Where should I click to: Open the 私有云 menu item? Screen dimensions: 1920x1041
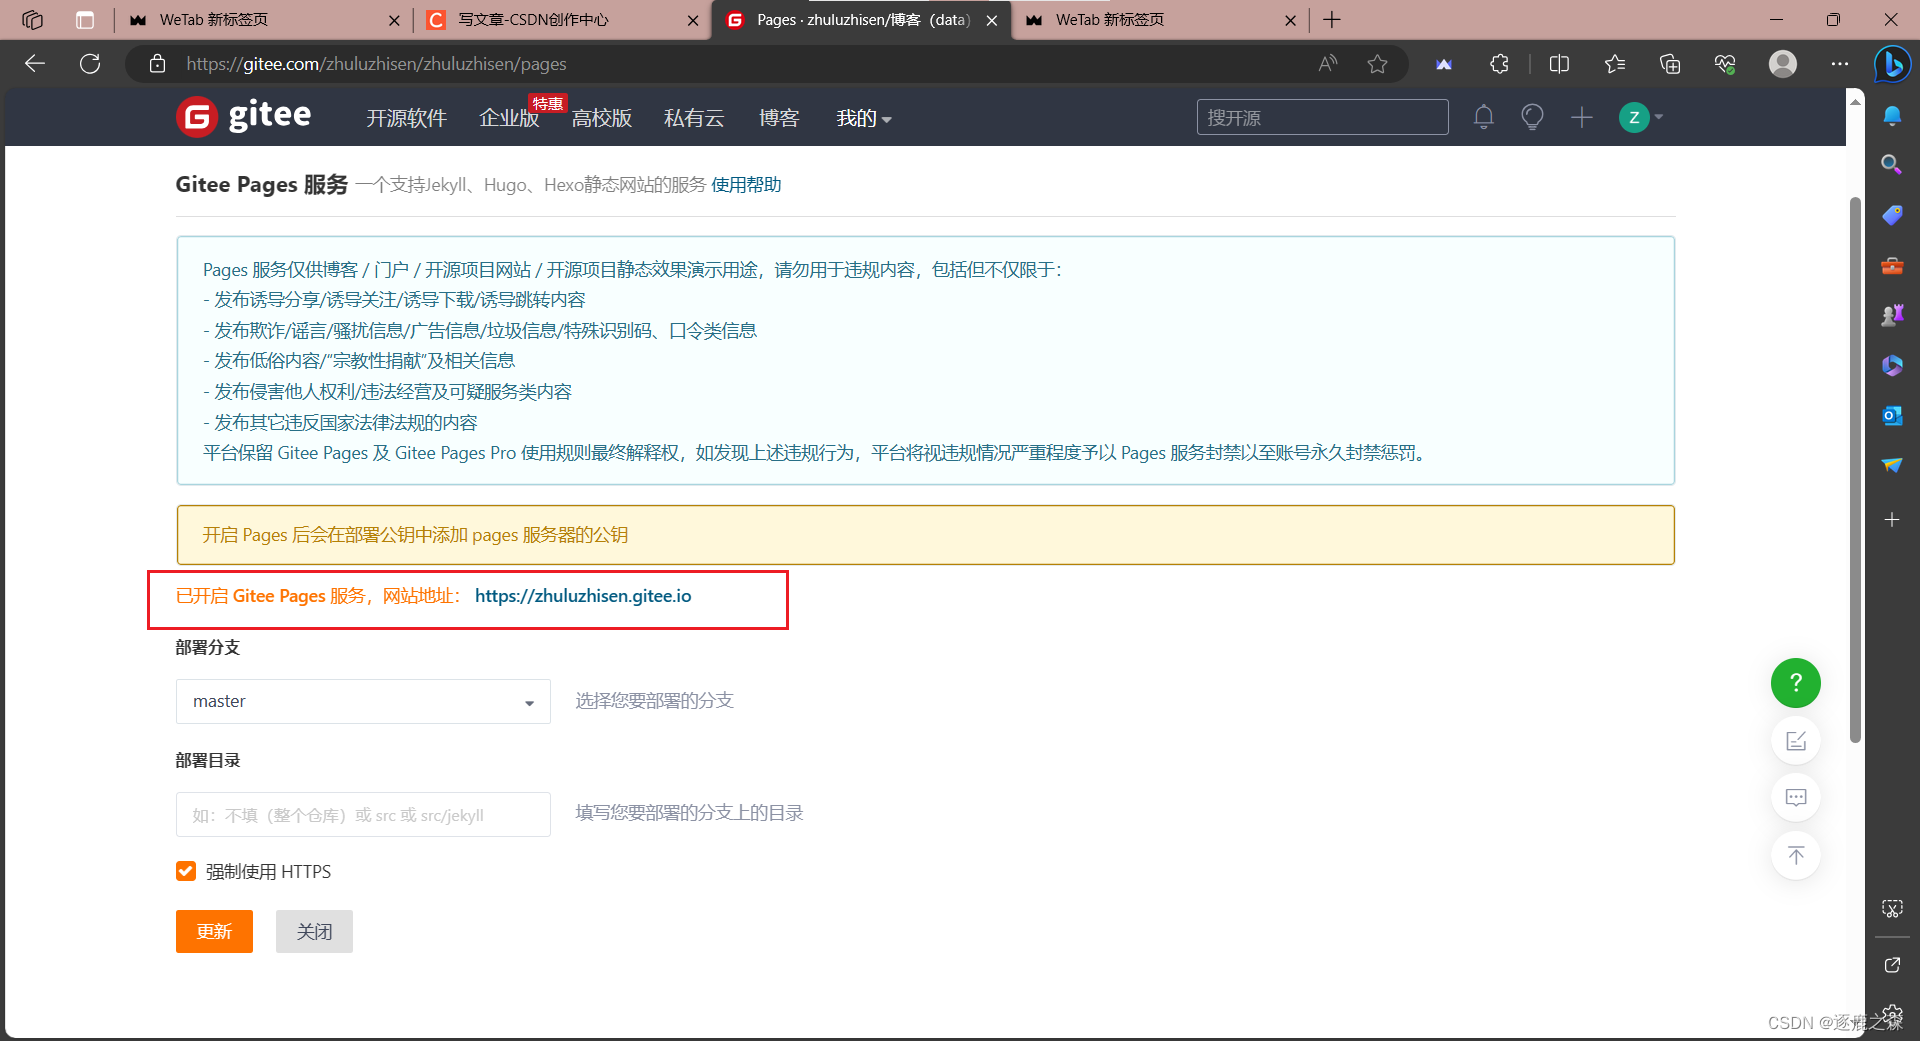(693, 118)
